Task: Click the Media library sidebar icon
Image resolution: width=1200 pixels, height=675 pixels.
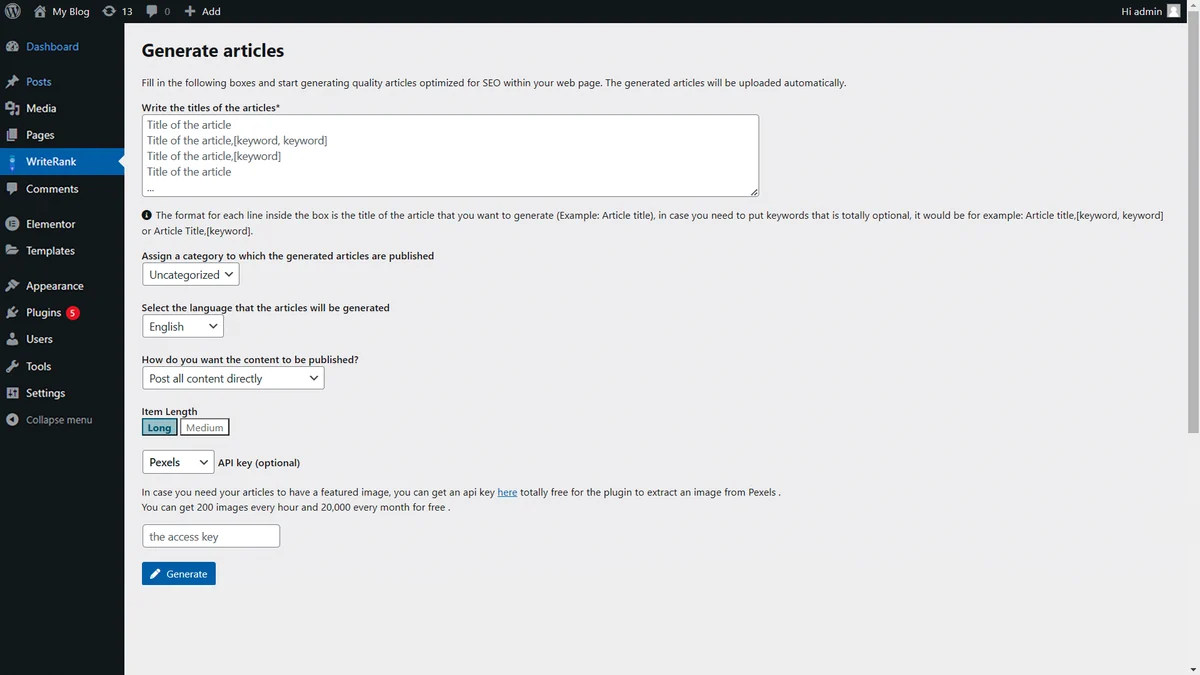Action: [12, 108]
